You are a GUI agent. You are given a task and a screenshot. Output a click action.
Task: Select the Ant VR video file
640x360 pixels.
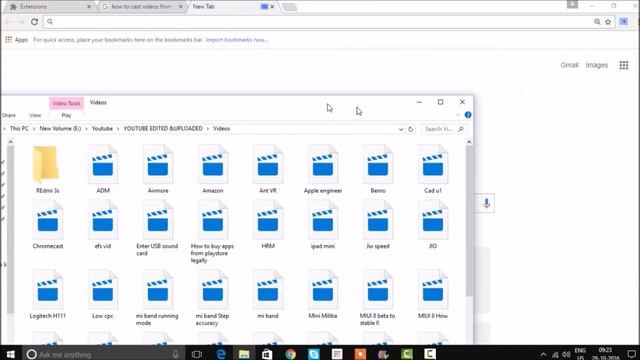tap(268, 169)
